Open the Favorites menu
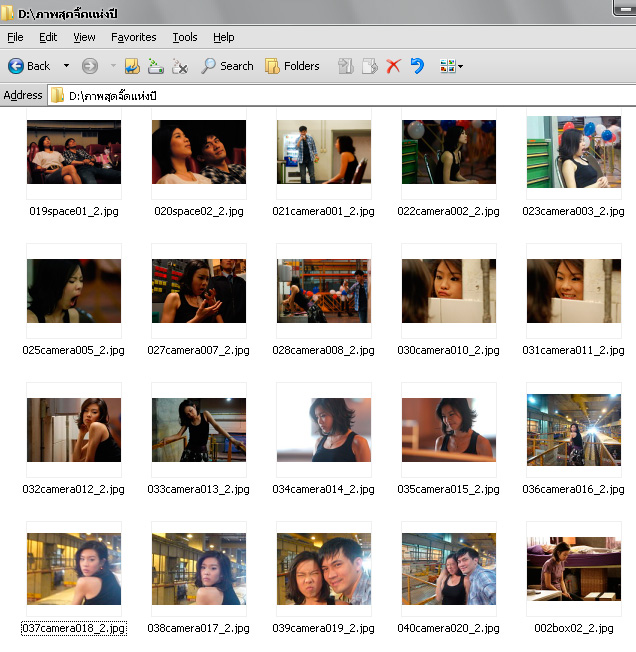 [x=133, y=37]
